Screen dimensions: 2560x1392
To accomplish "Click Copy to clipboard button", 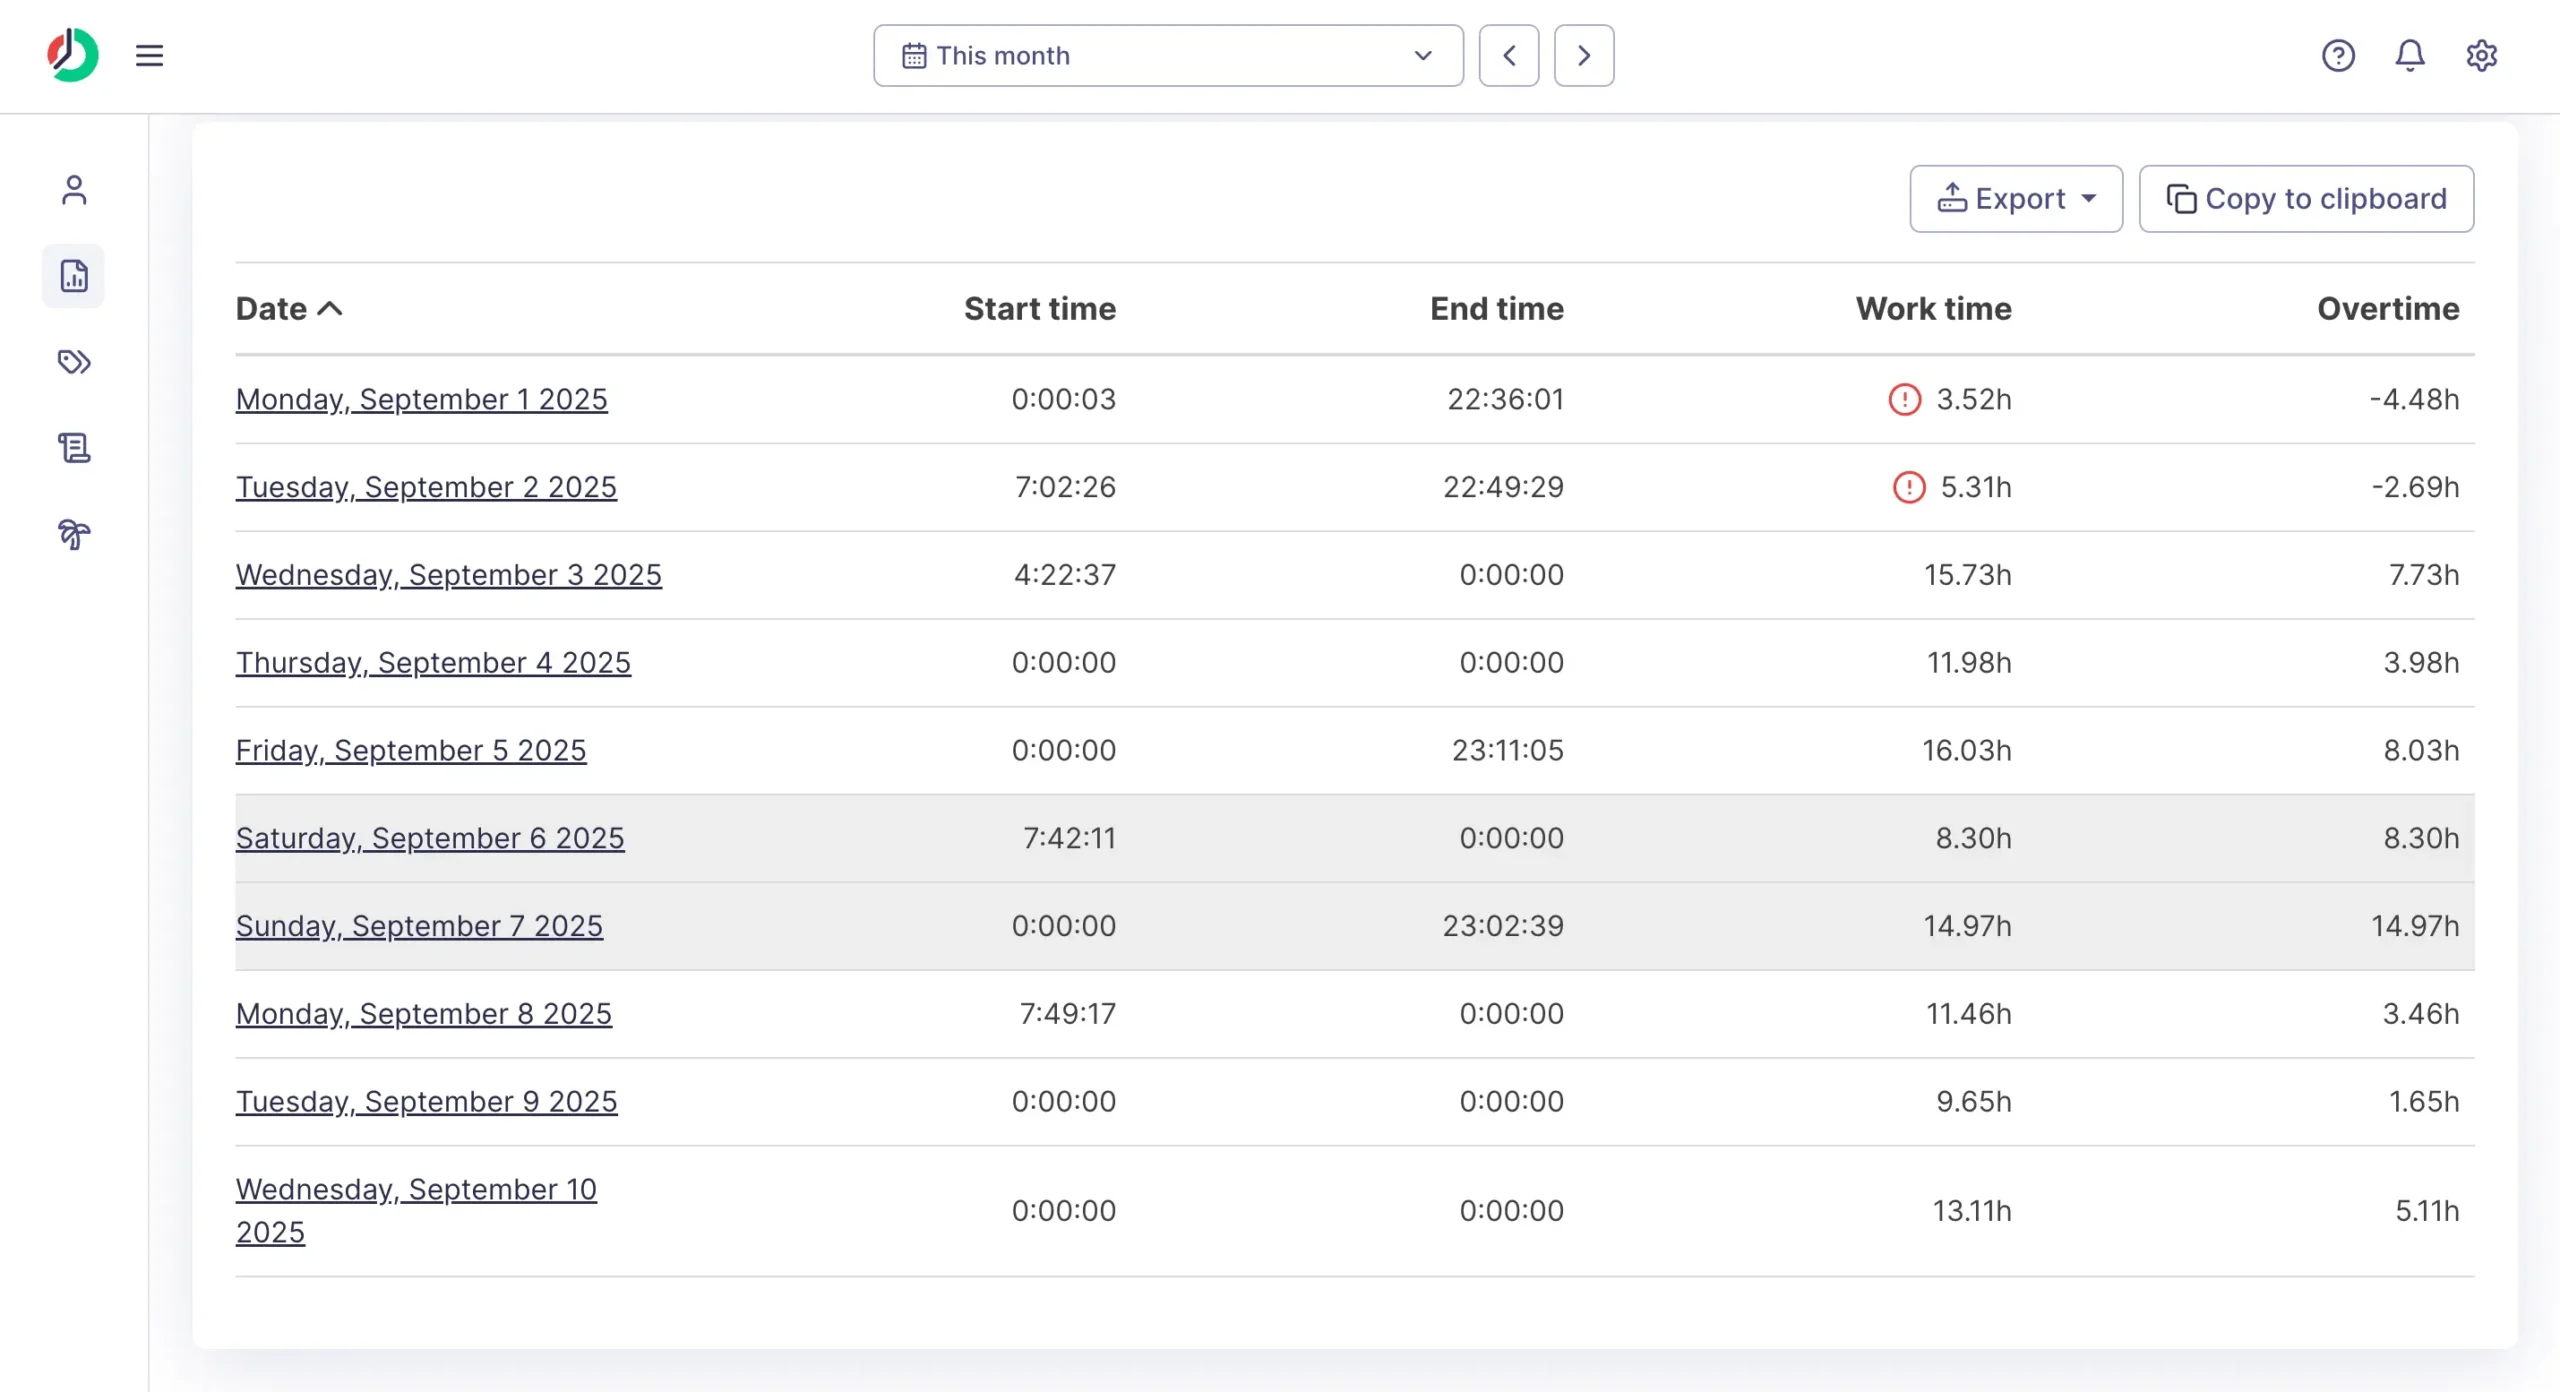I will (x=2306, y=198).
